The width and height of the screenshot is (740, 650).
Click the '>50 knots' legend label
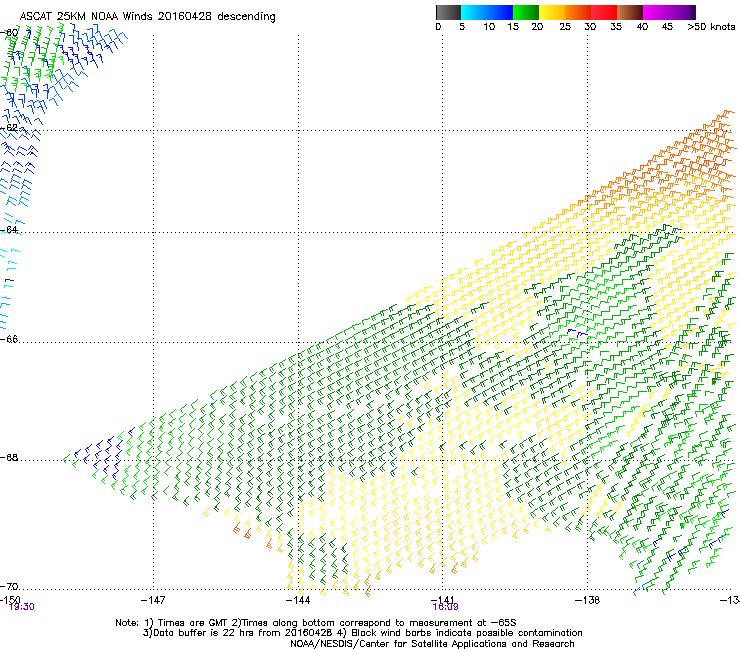711,27
